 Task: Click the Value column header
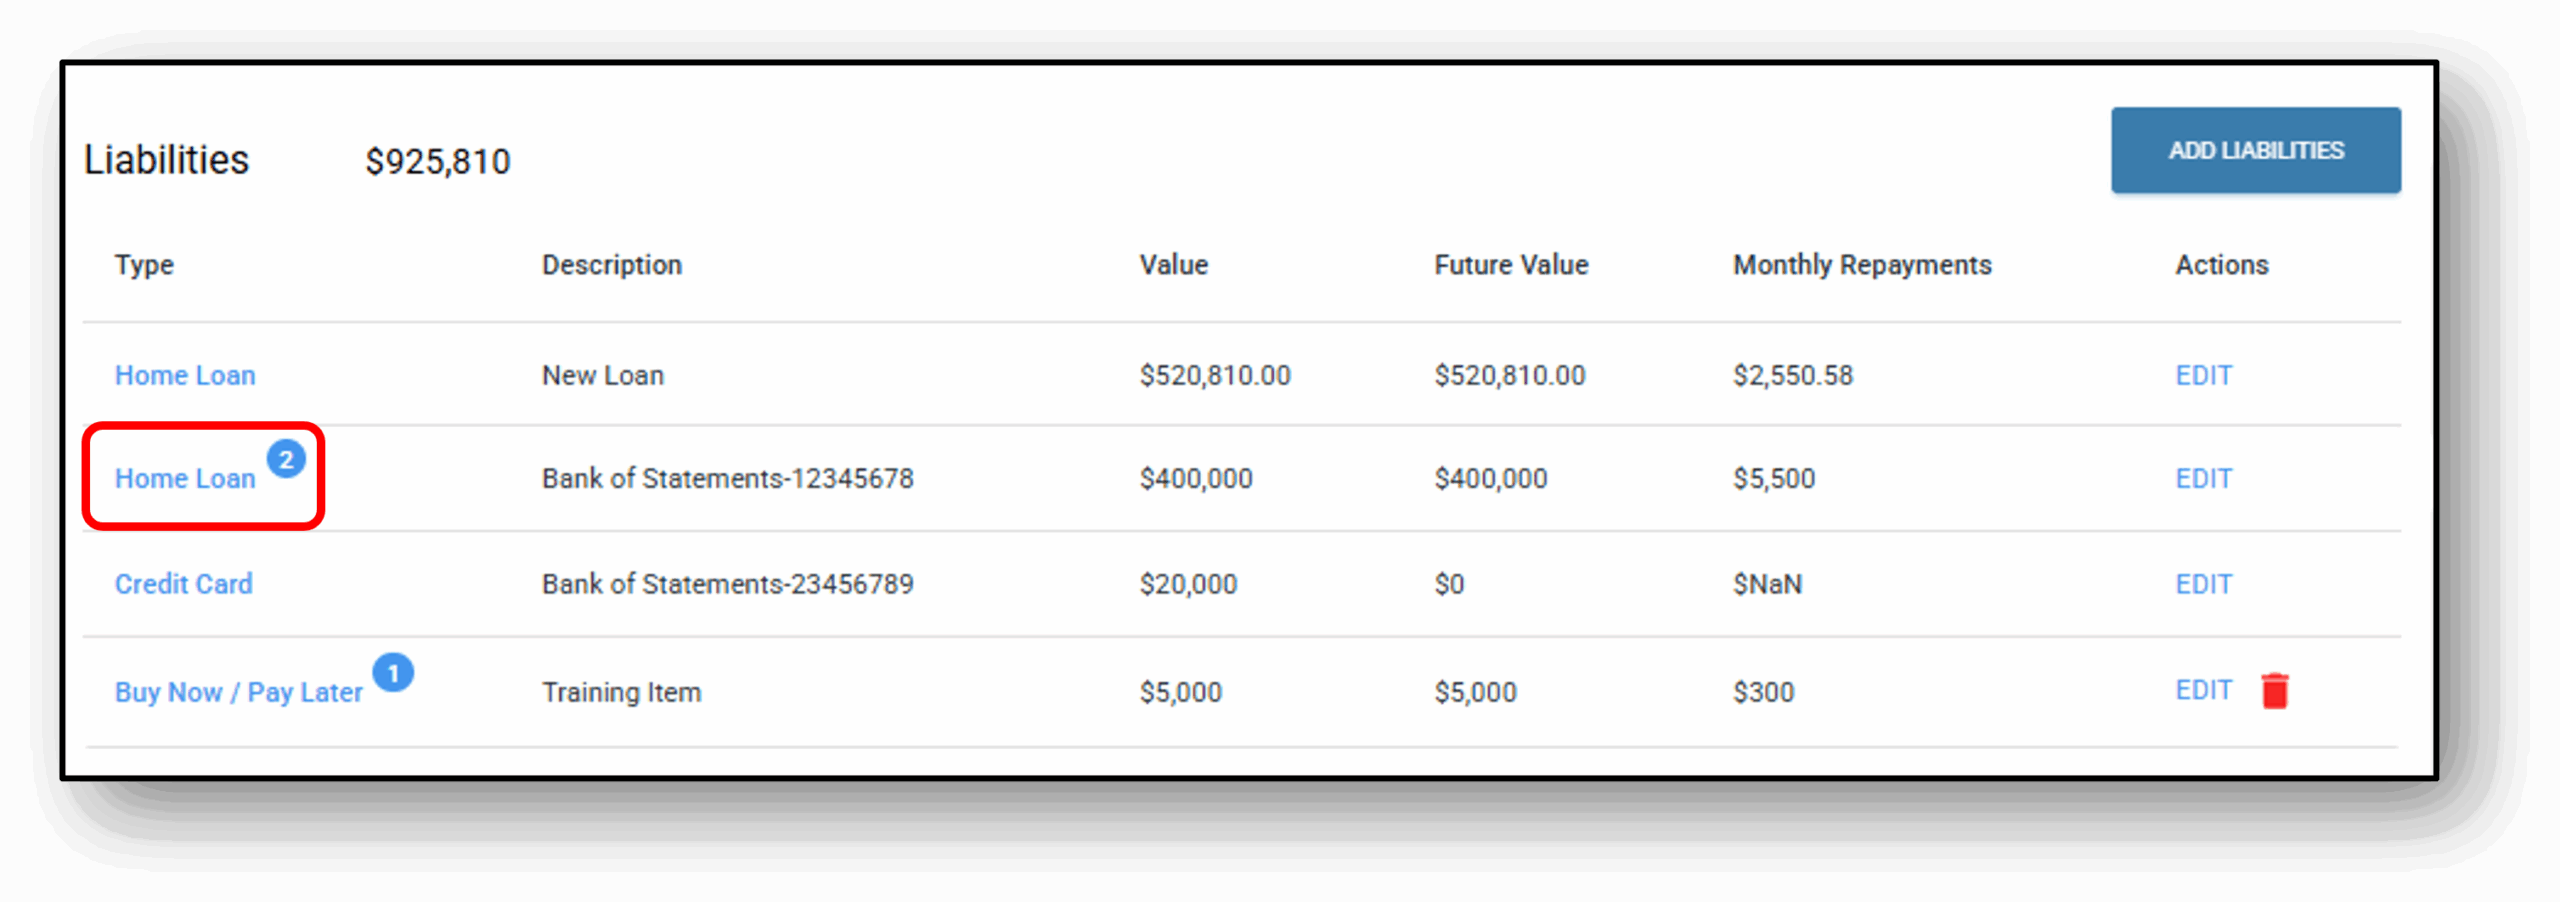(x=1173, y=265)
